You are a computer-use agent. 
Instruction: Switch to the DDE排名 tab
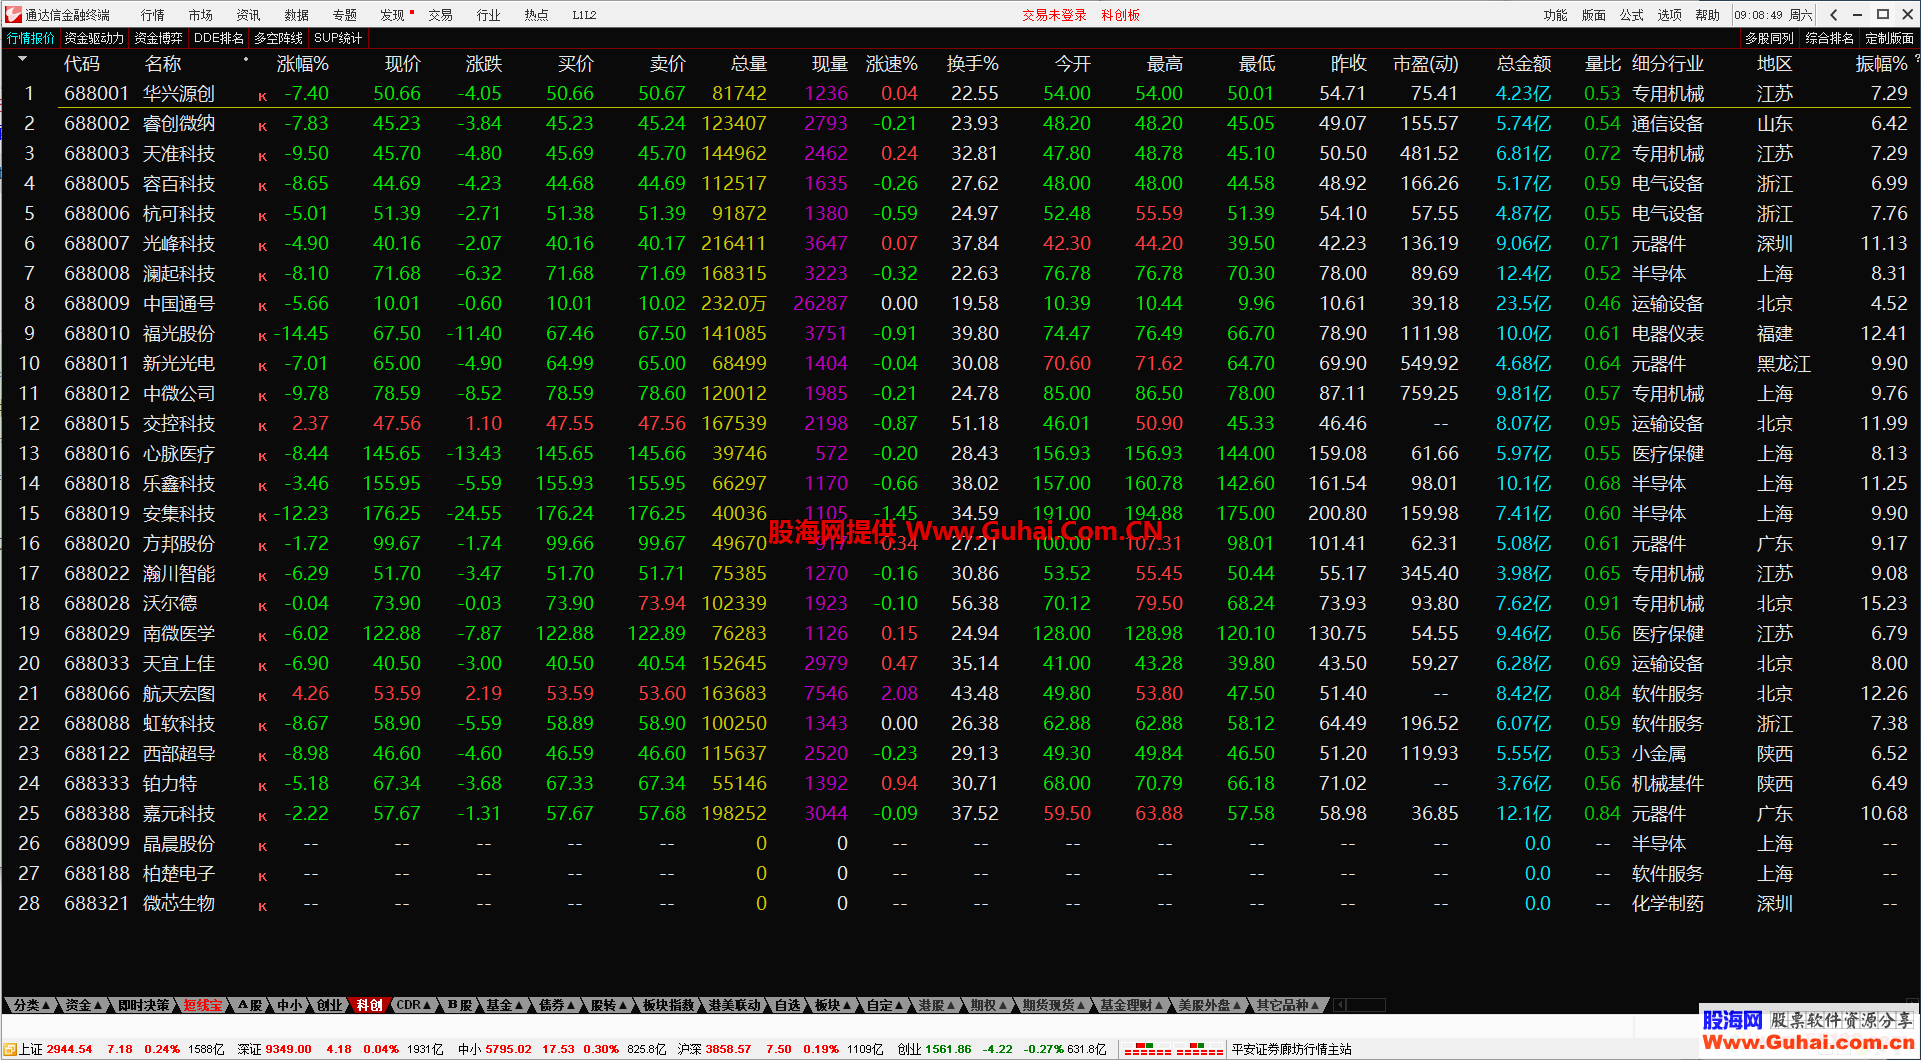tap(219, 38)
